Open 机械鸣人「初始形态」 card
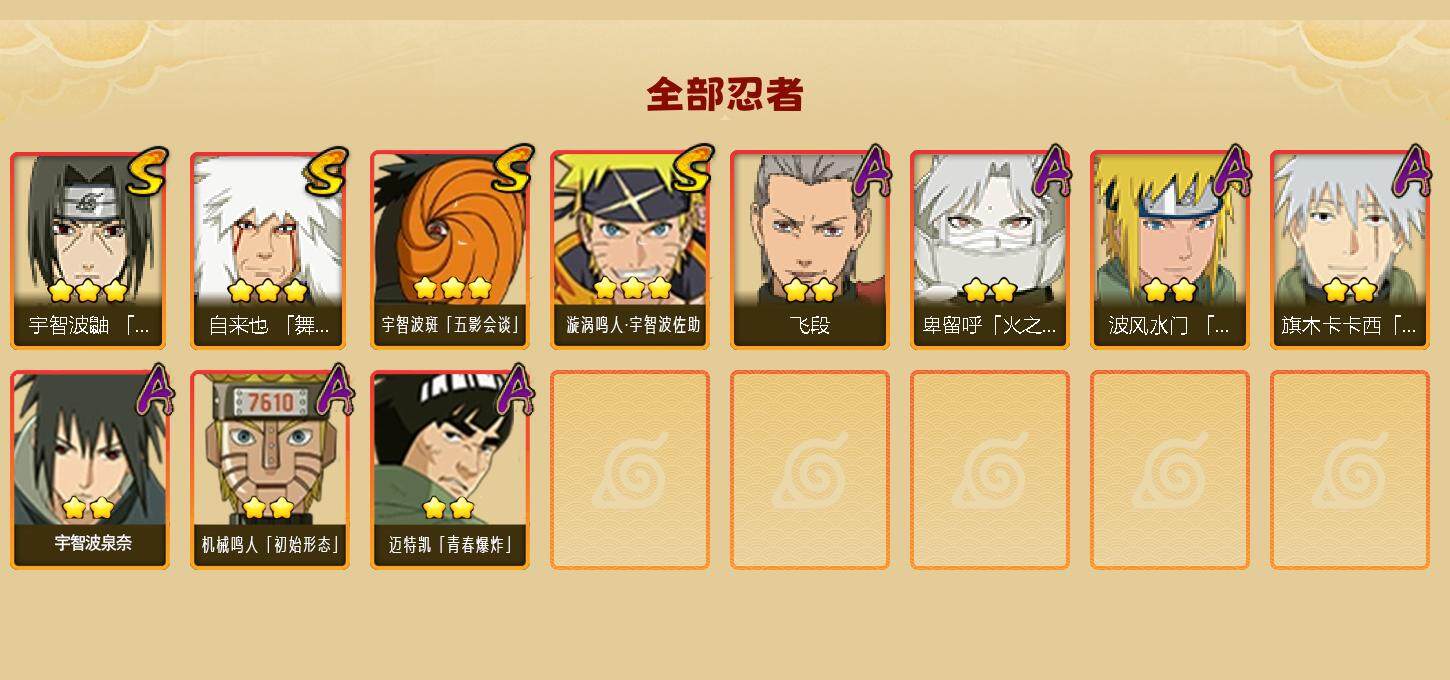1450x680 pixels. click(x=269, y=470)
